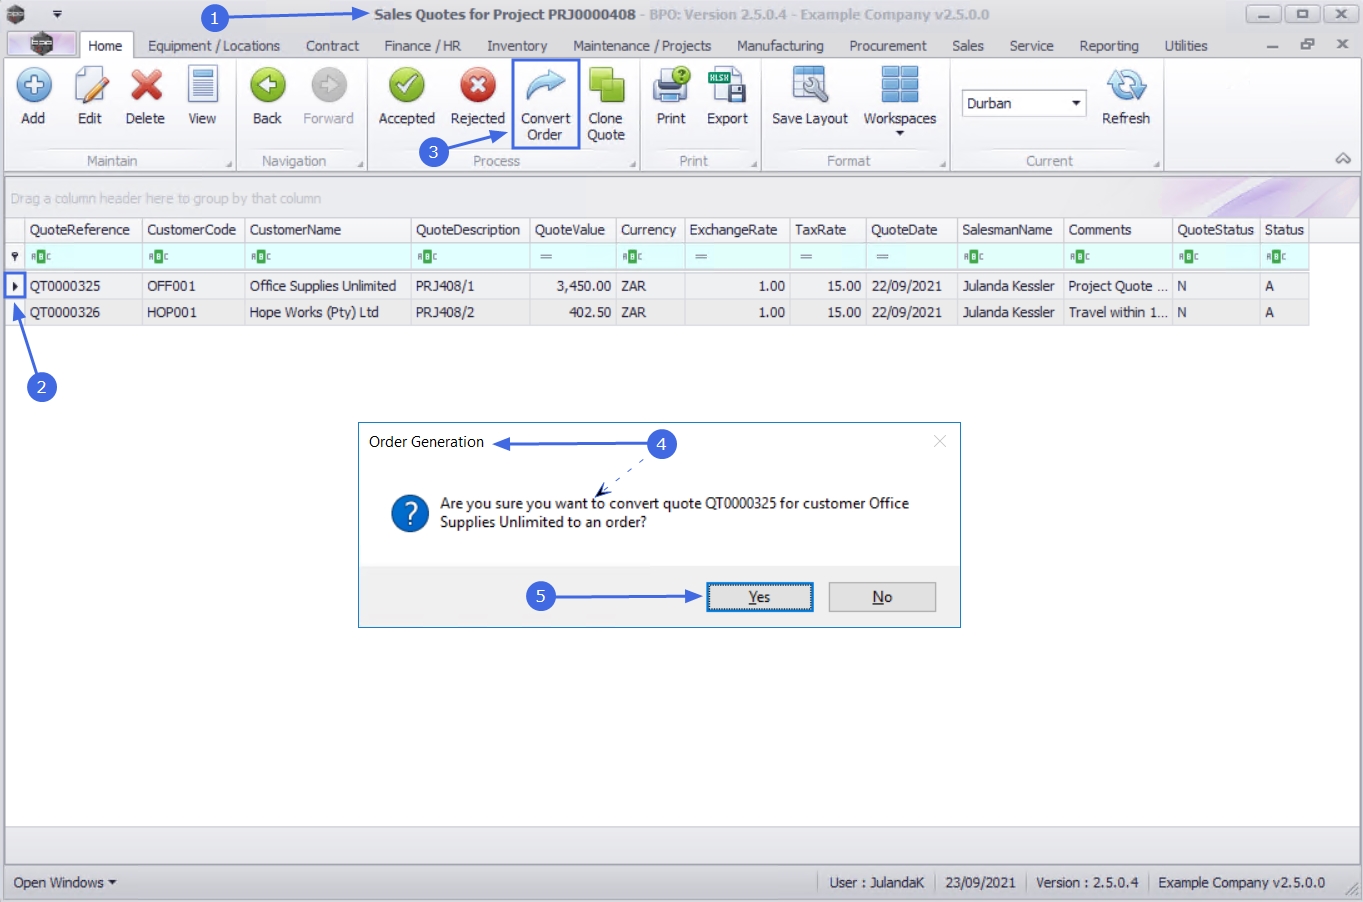
Task: Click the PRJ408/2 description cell
Action: click(470, 313)
